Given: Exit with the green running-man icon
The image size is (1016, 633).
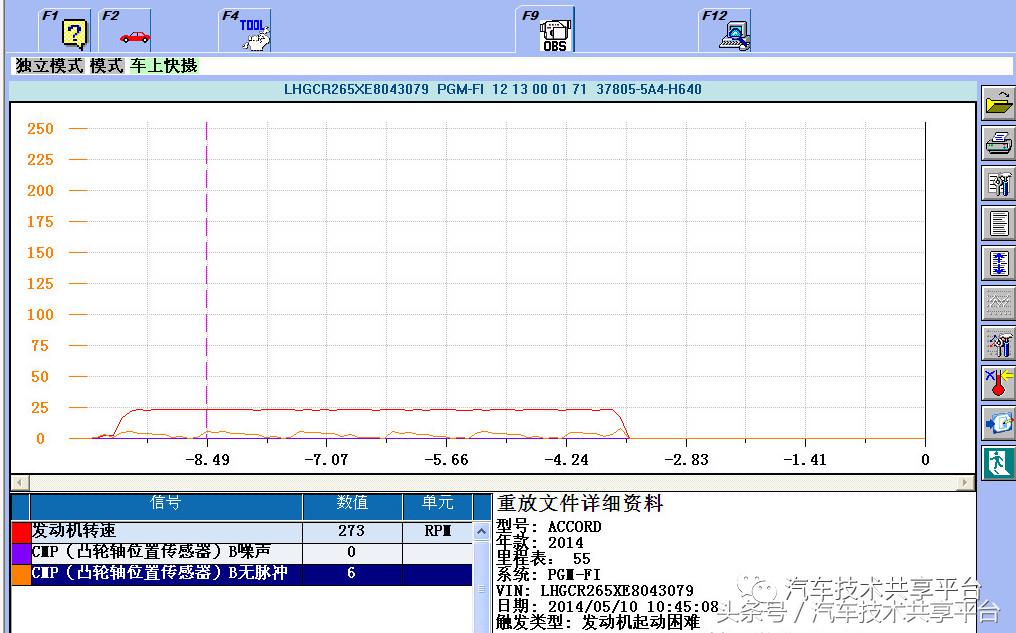Looking at the screenshot, I should tap(999, 463).
